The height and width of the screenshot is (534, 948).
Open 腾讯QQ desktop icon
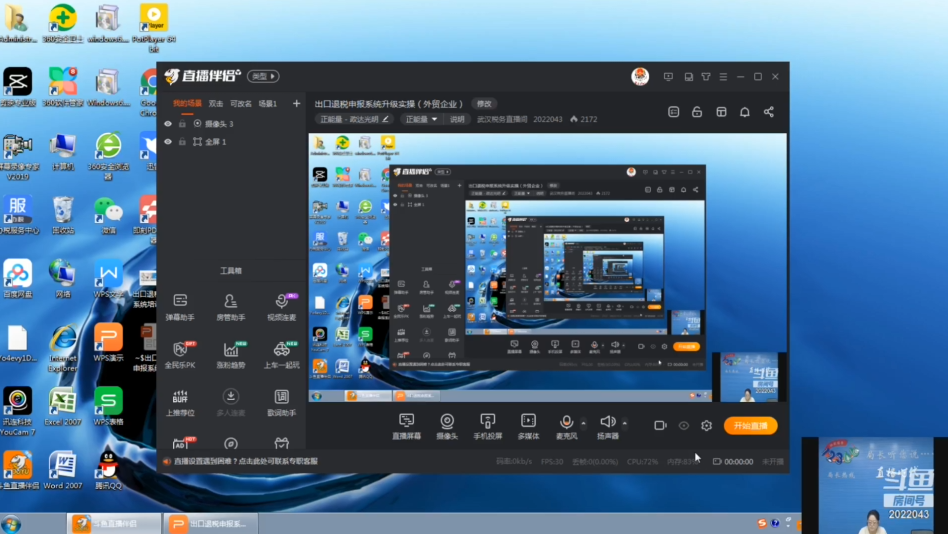click(108, 469)
